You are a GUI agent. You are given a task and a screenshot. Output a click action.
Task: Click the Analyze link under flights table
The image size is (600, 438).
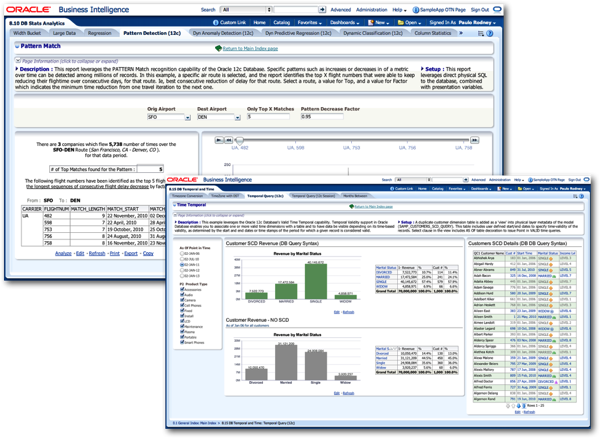pos(63,253)
